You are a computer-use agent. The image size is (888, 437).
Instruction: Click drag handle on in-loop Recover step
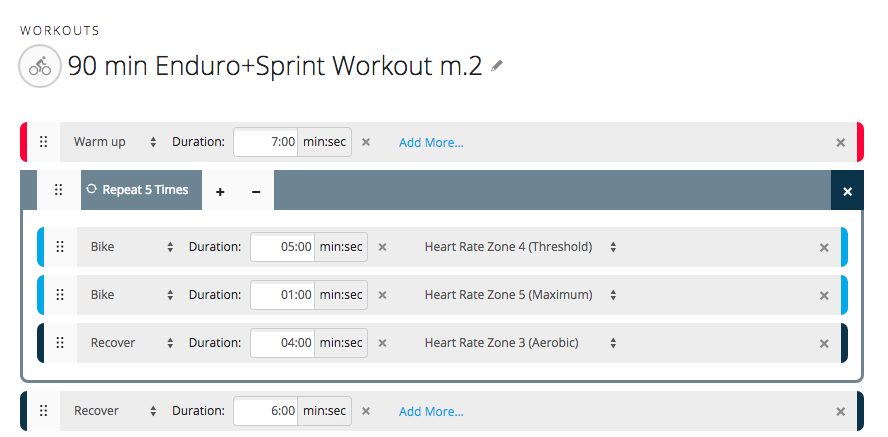pos(60,343)
